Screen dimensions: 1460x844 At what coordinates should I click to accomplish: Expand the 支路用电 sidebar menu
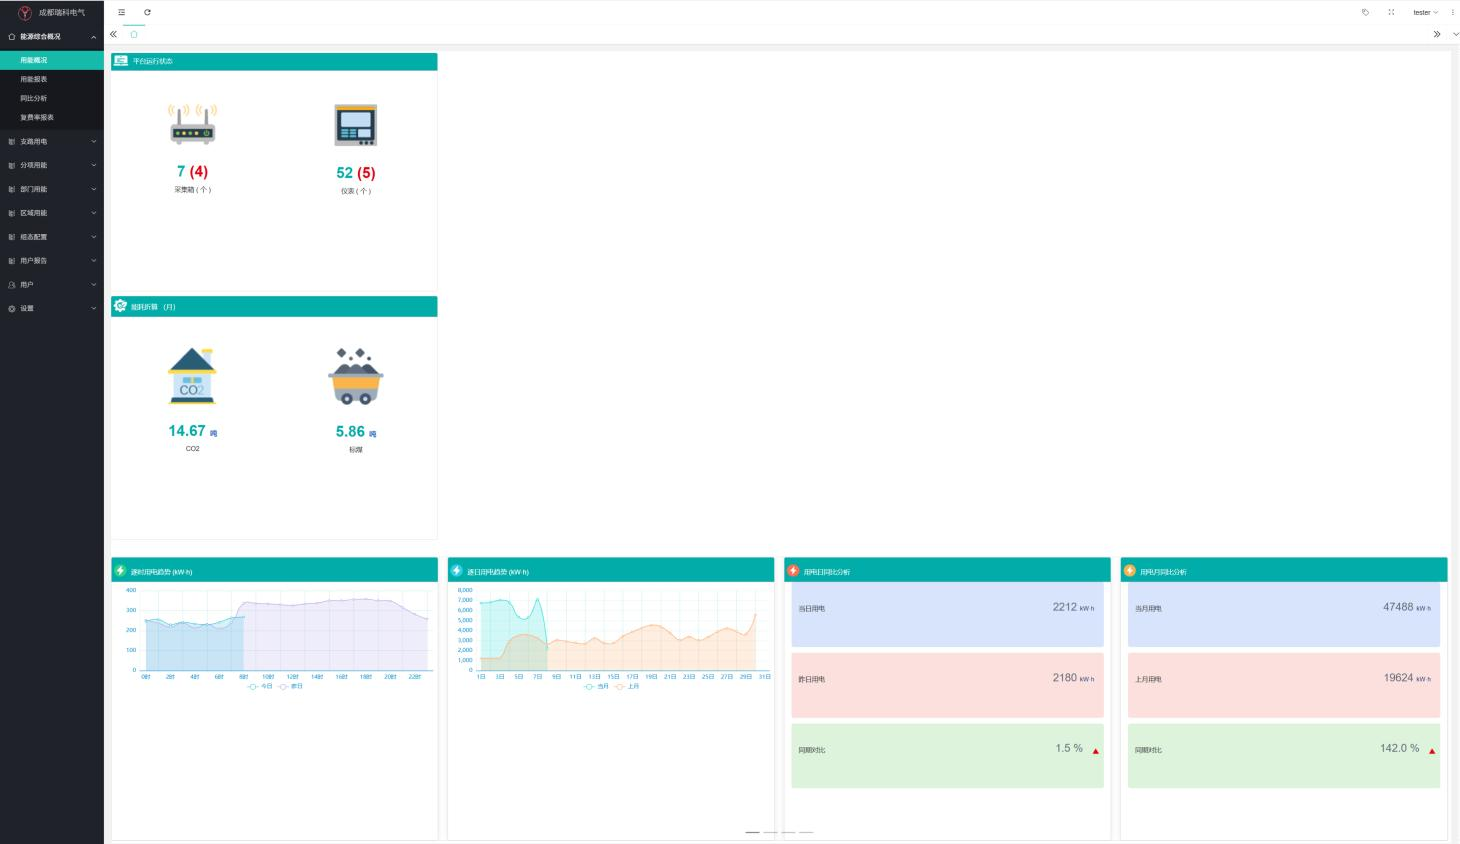[52, 141]
